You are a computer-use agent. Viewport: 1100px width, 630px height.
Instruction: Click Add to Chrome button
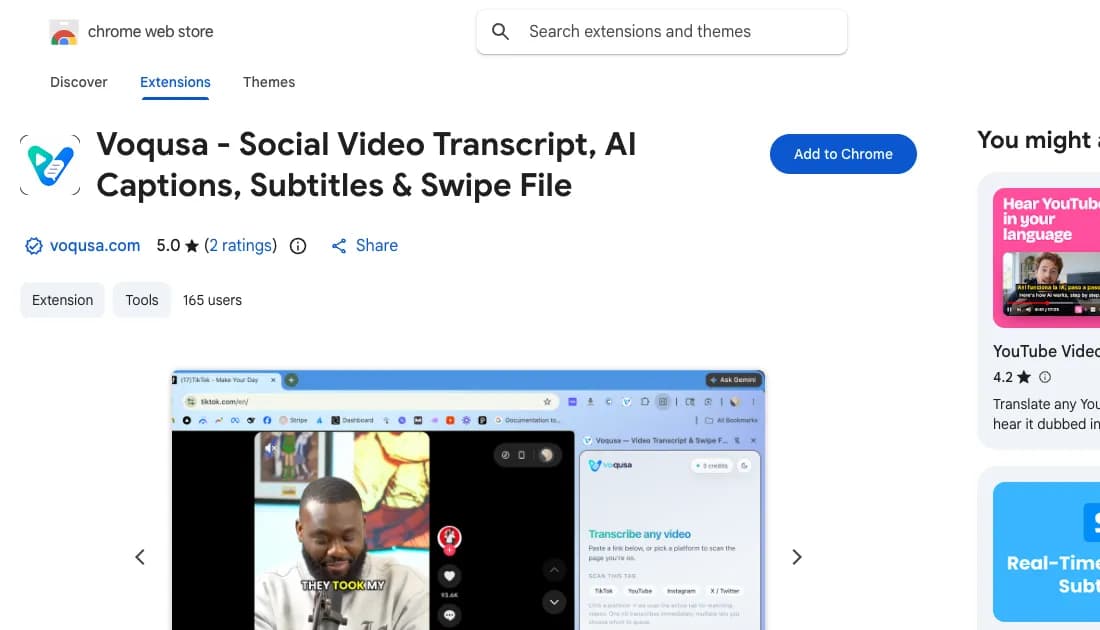click(843, 154)
